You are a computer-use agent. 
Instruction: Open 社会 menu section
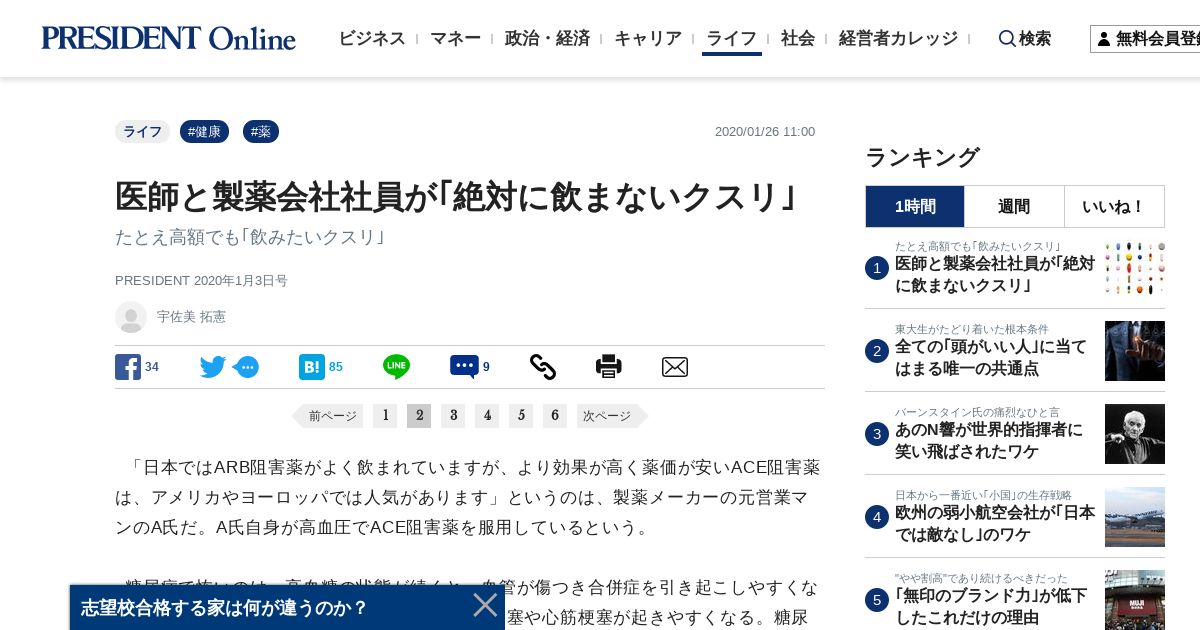tap(798, 38)
